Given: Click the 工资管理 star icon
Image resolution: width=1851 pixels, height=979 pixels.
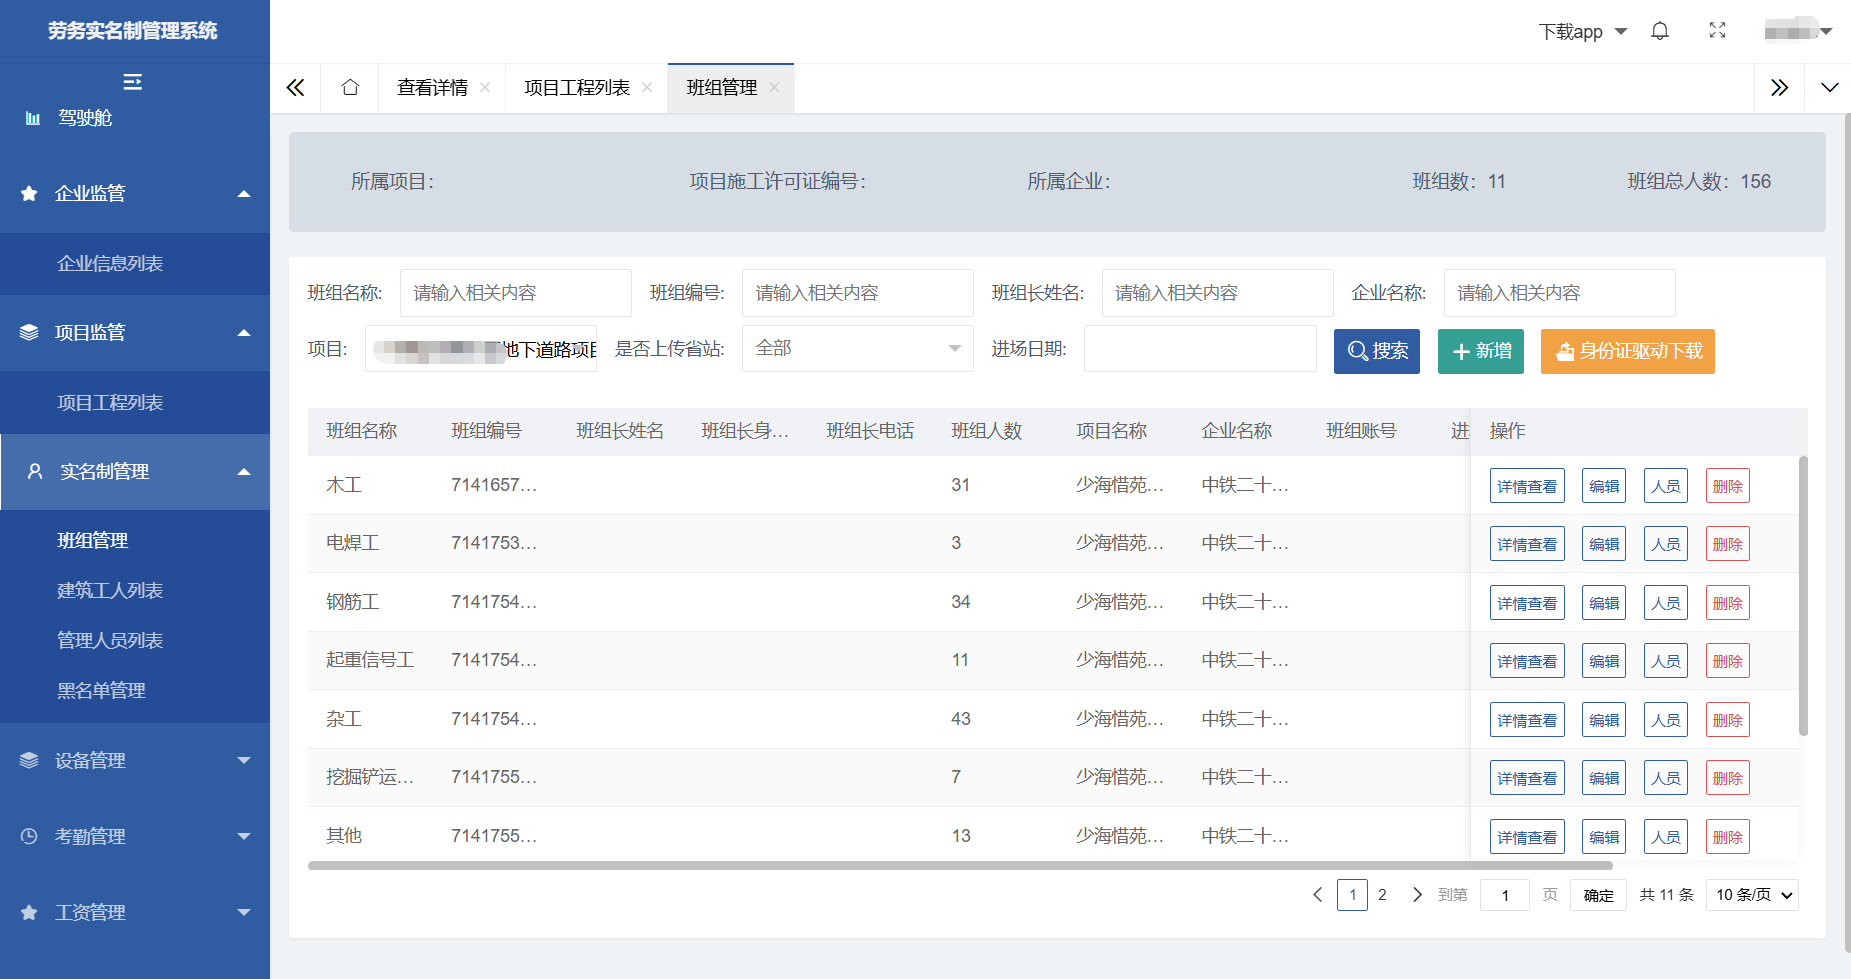Looking at the screenshot, I should 27,912.
